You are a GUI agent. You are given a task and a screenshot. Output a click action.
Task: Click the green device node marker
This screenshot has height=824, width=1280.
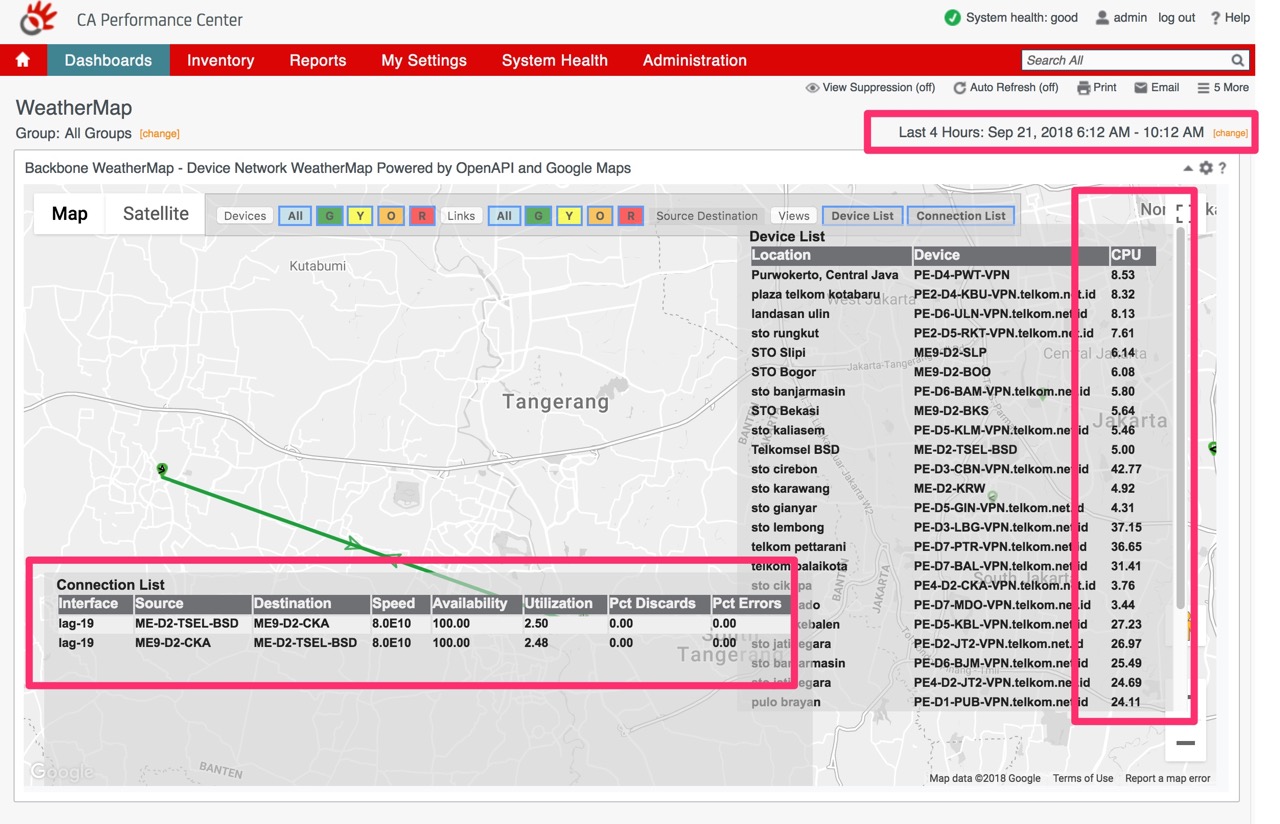162,468
